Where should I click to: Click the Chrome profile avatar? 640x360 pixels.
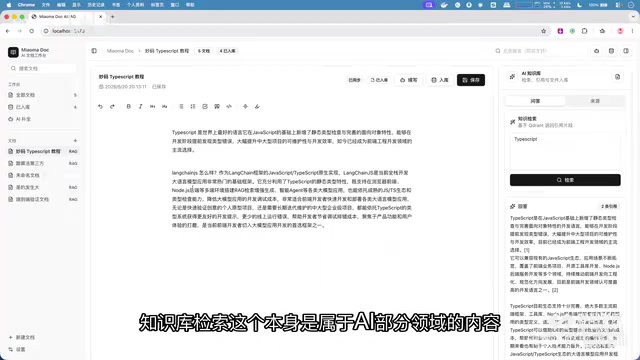coord(620,31)
